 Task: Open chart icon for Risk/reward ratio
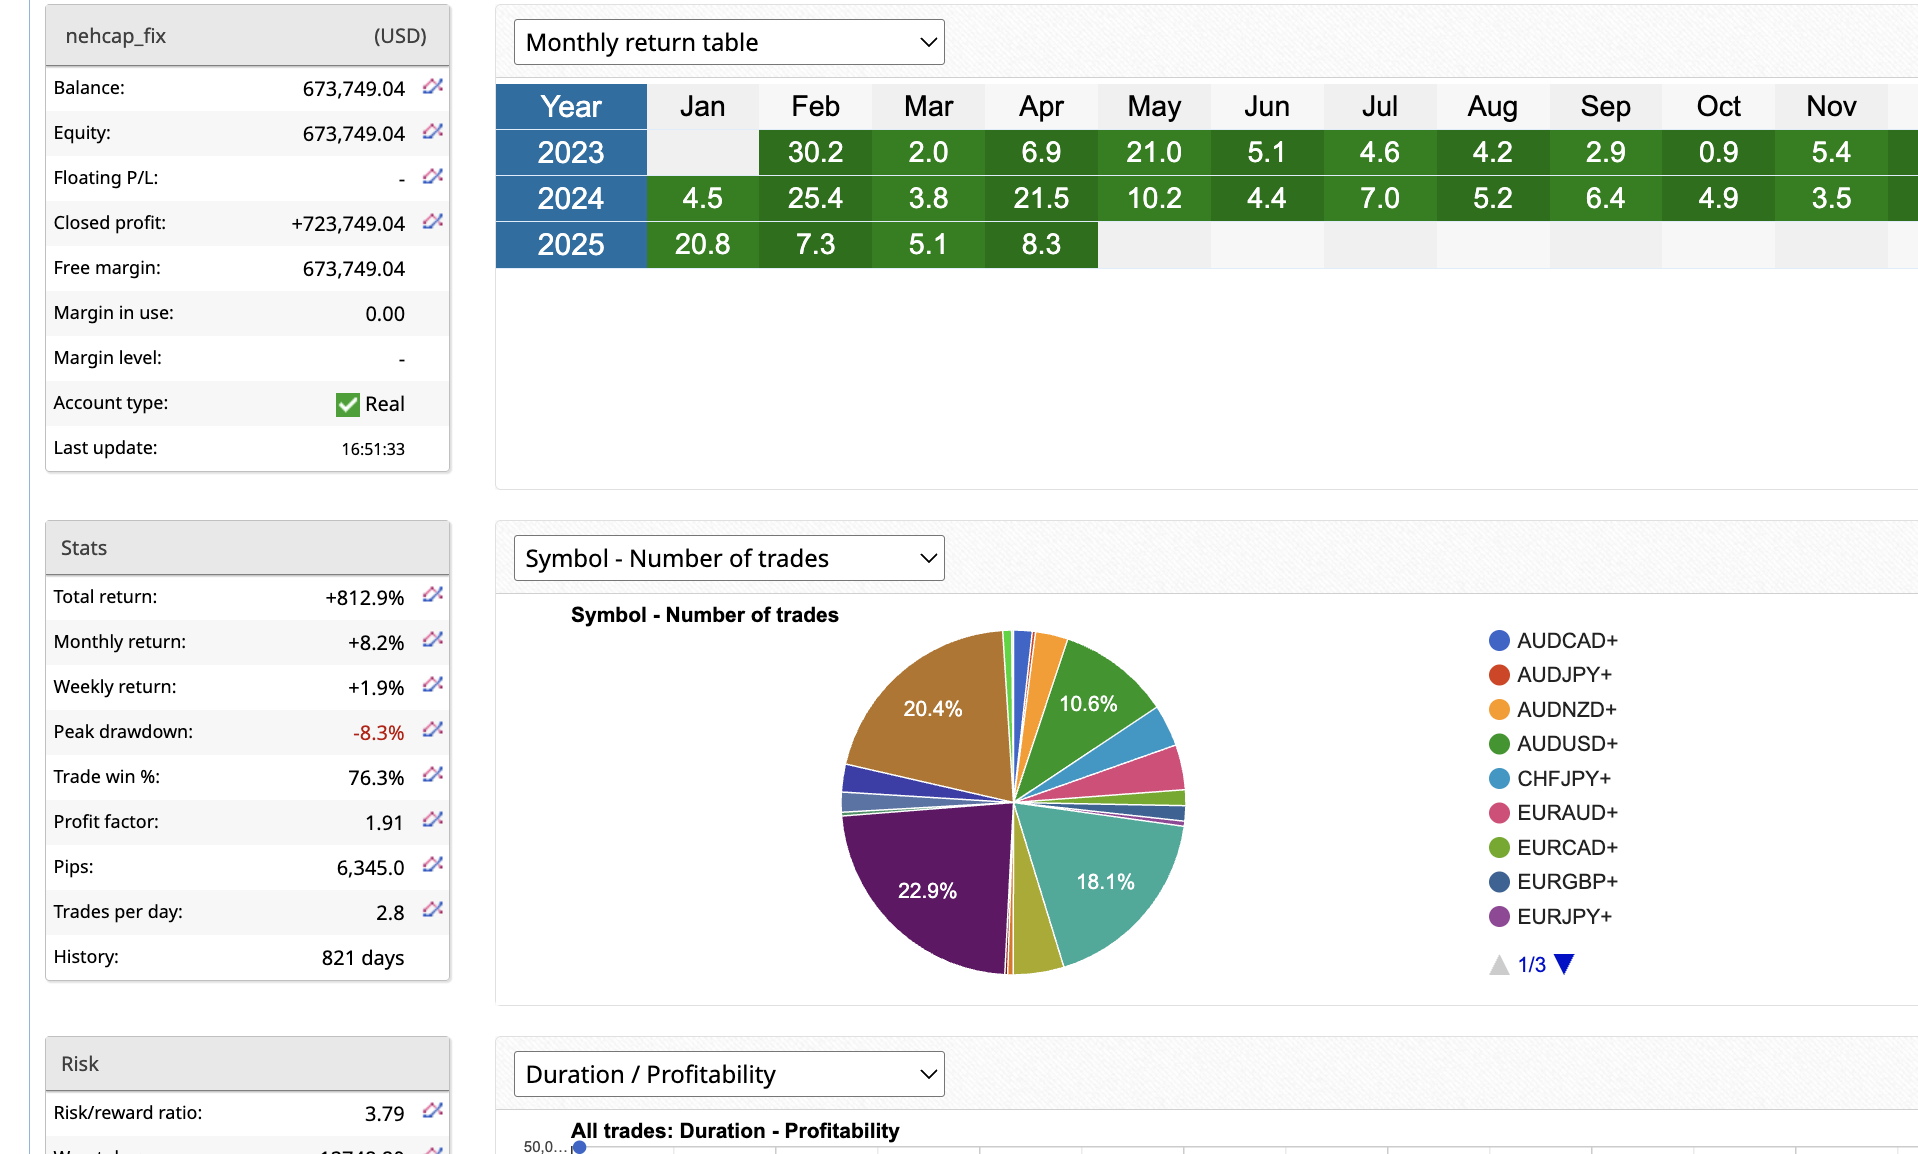click(432, 1112)
